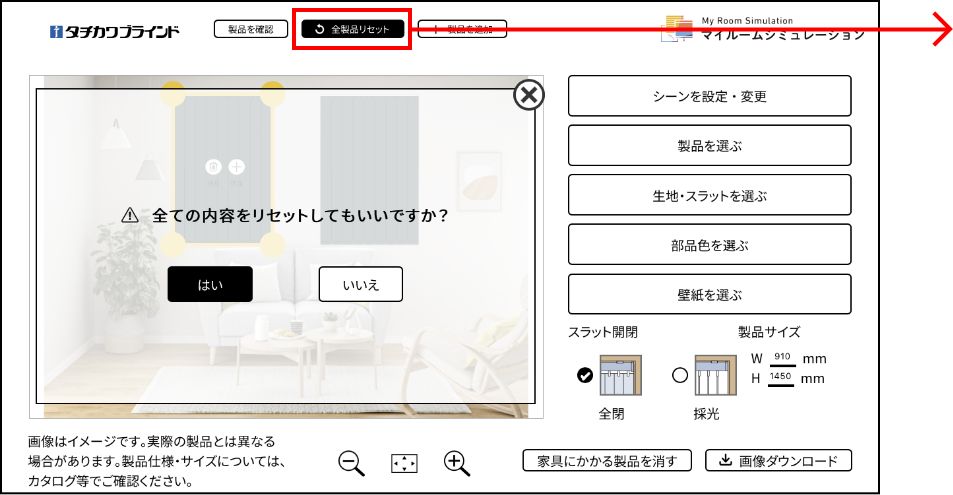Click the 全閉 blind thumbnail
Image resolution: width=953 pixels, height=495 pixels.
(x=620, y=376)
